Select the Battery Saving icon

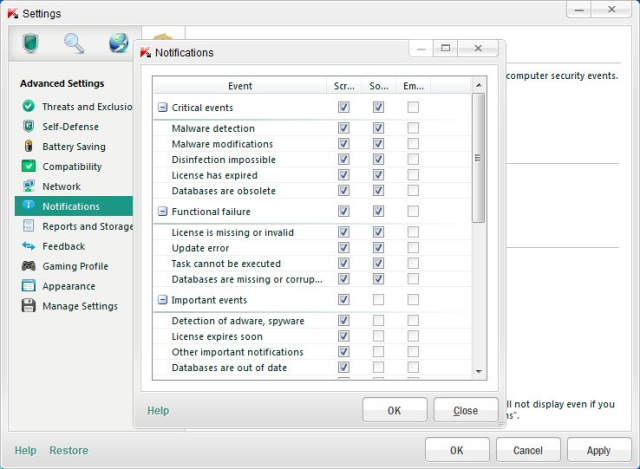click(x=28, y=147)
